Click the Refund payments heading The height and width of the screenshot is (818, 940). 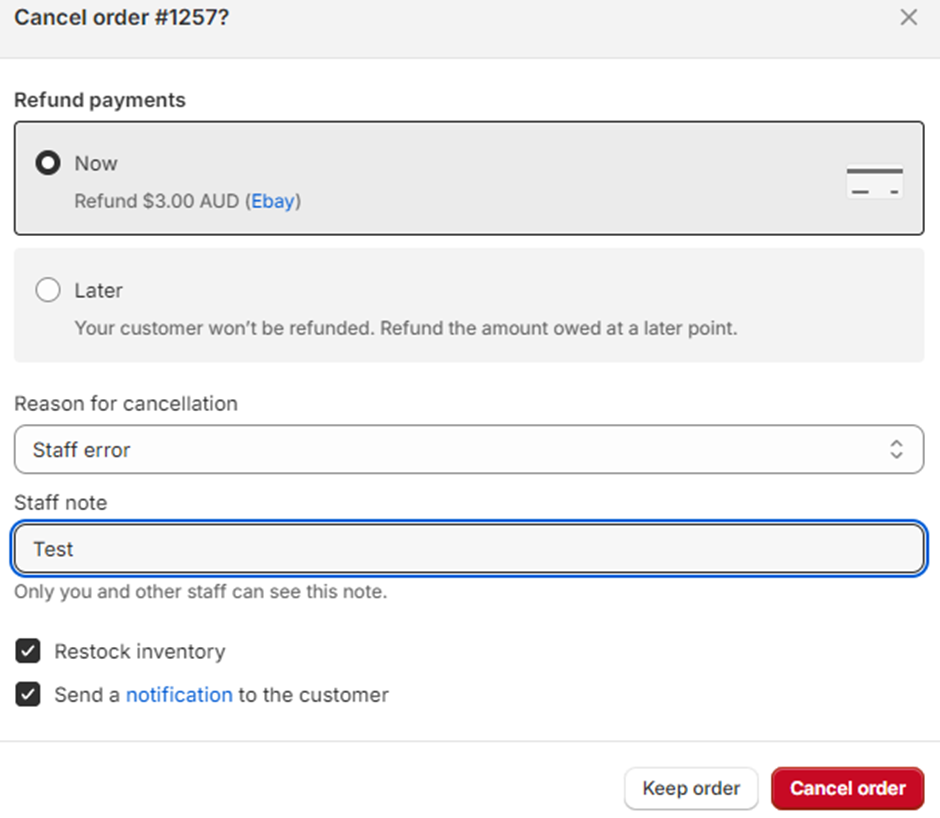click(100, 100)
